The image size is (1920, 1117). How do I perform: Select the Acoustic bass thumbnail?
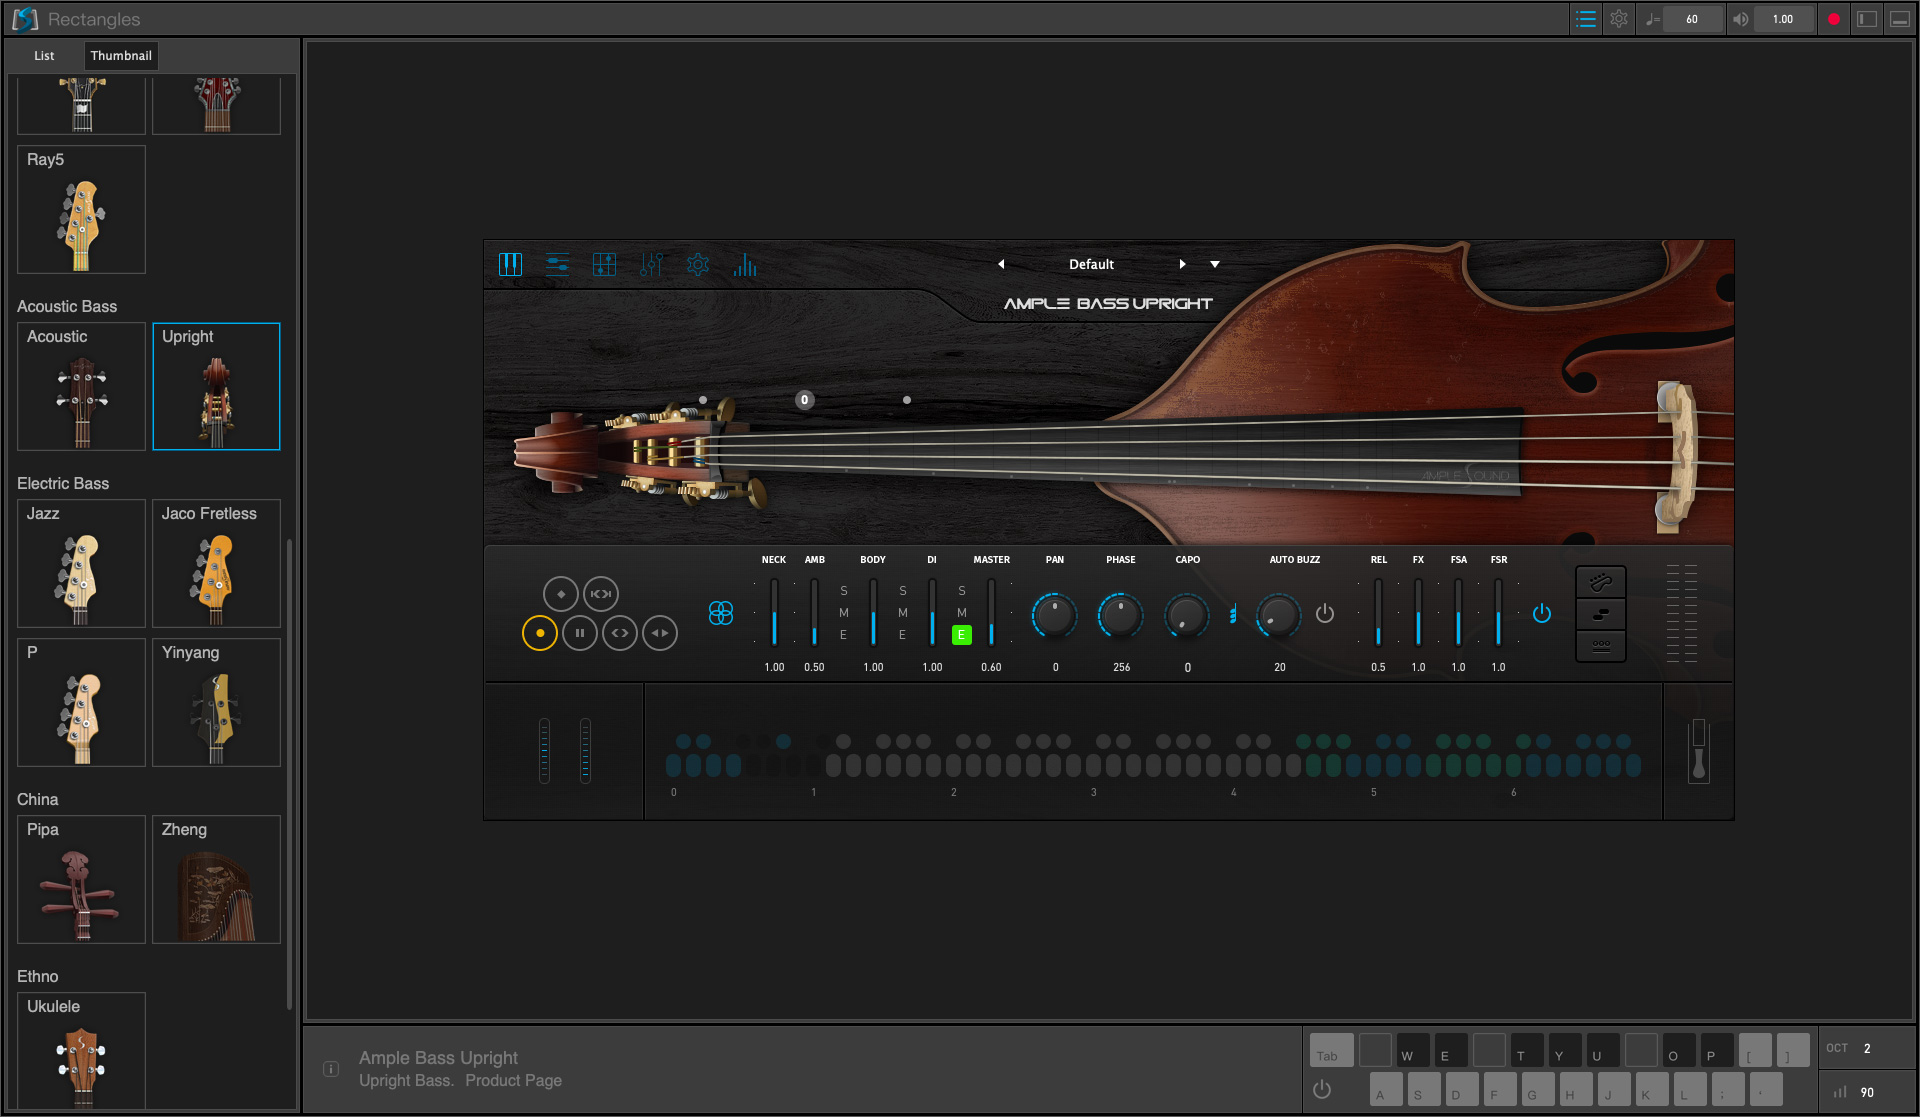(81, 386)
